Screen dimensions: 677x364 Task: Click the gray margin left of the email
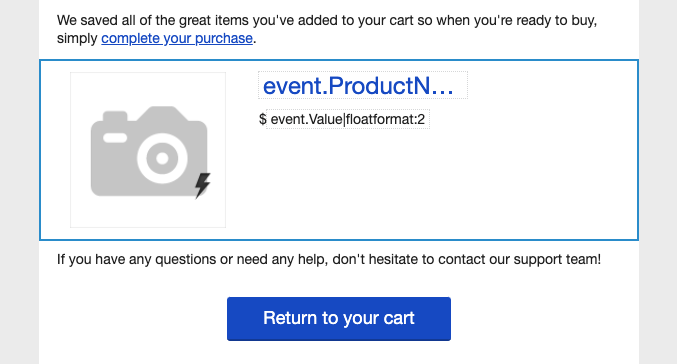pyautogui.click(x=19, y=182)
